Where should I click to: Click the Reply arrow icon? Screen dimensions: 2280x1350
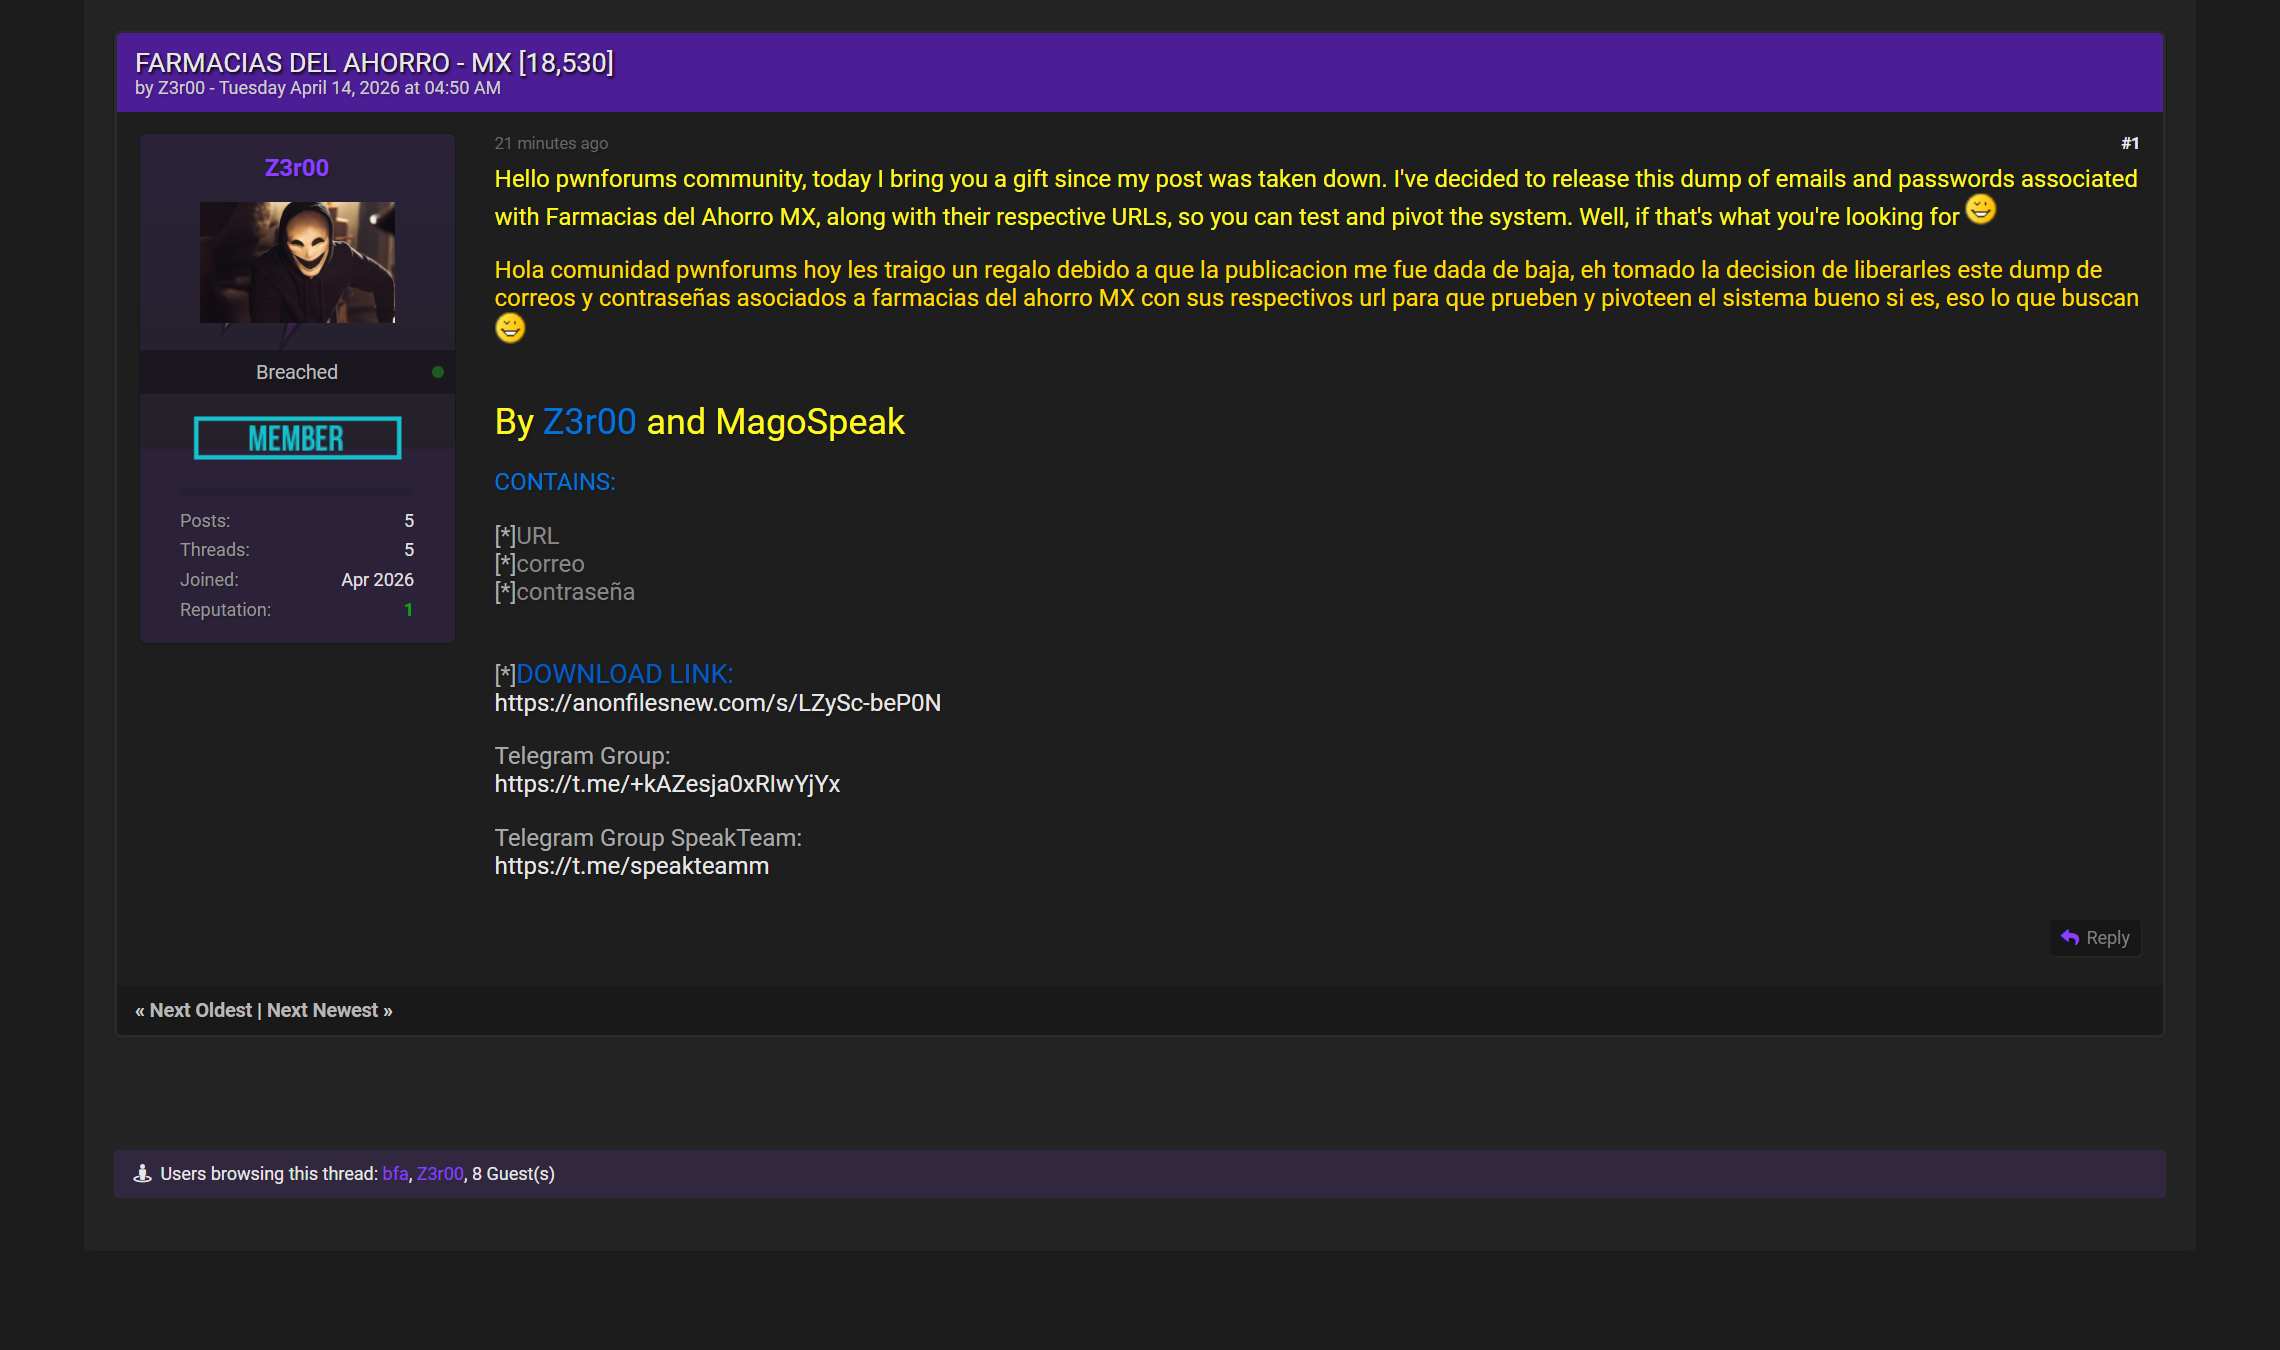2070,938
